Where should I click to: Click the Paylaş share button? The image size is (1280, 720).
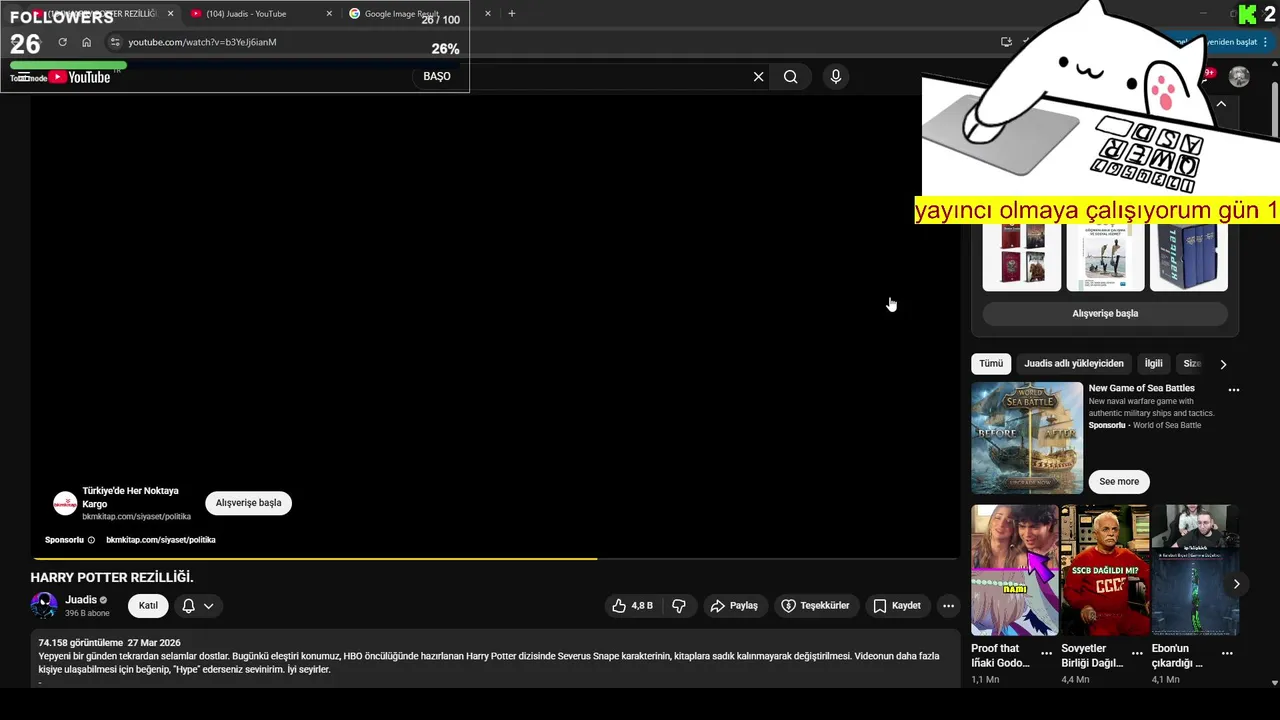(x=734, y=605)
